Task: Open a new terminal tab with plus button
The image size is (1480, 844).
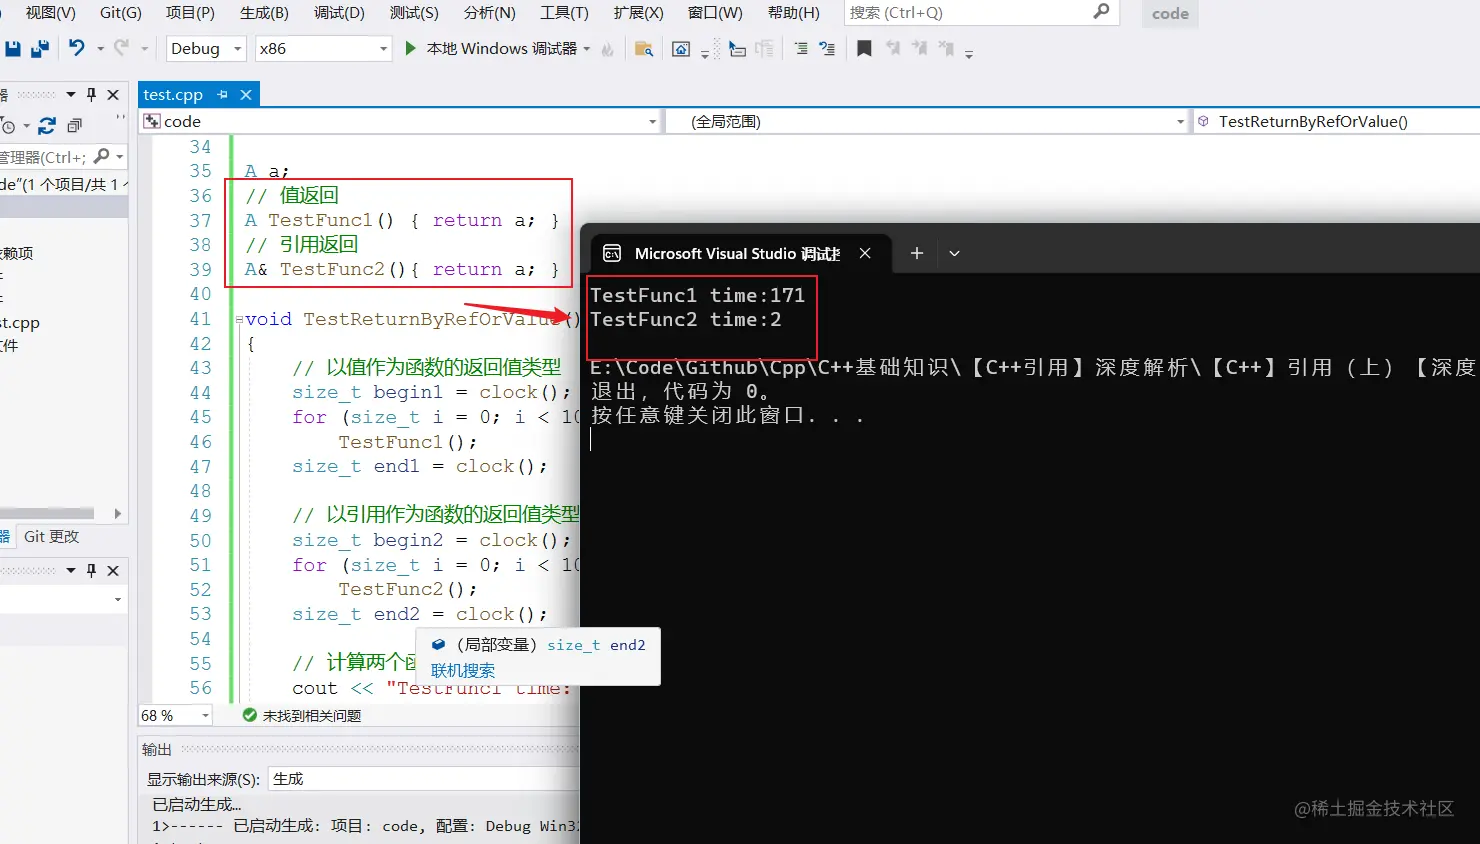Action: [x=916, y=253]
